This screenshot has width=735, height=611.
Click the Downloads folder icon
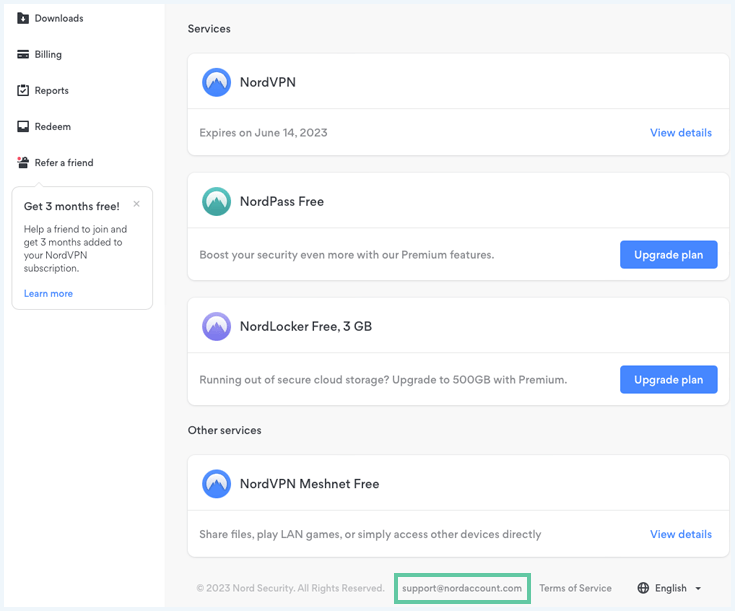pyautogui.click(x=23, y=18)
